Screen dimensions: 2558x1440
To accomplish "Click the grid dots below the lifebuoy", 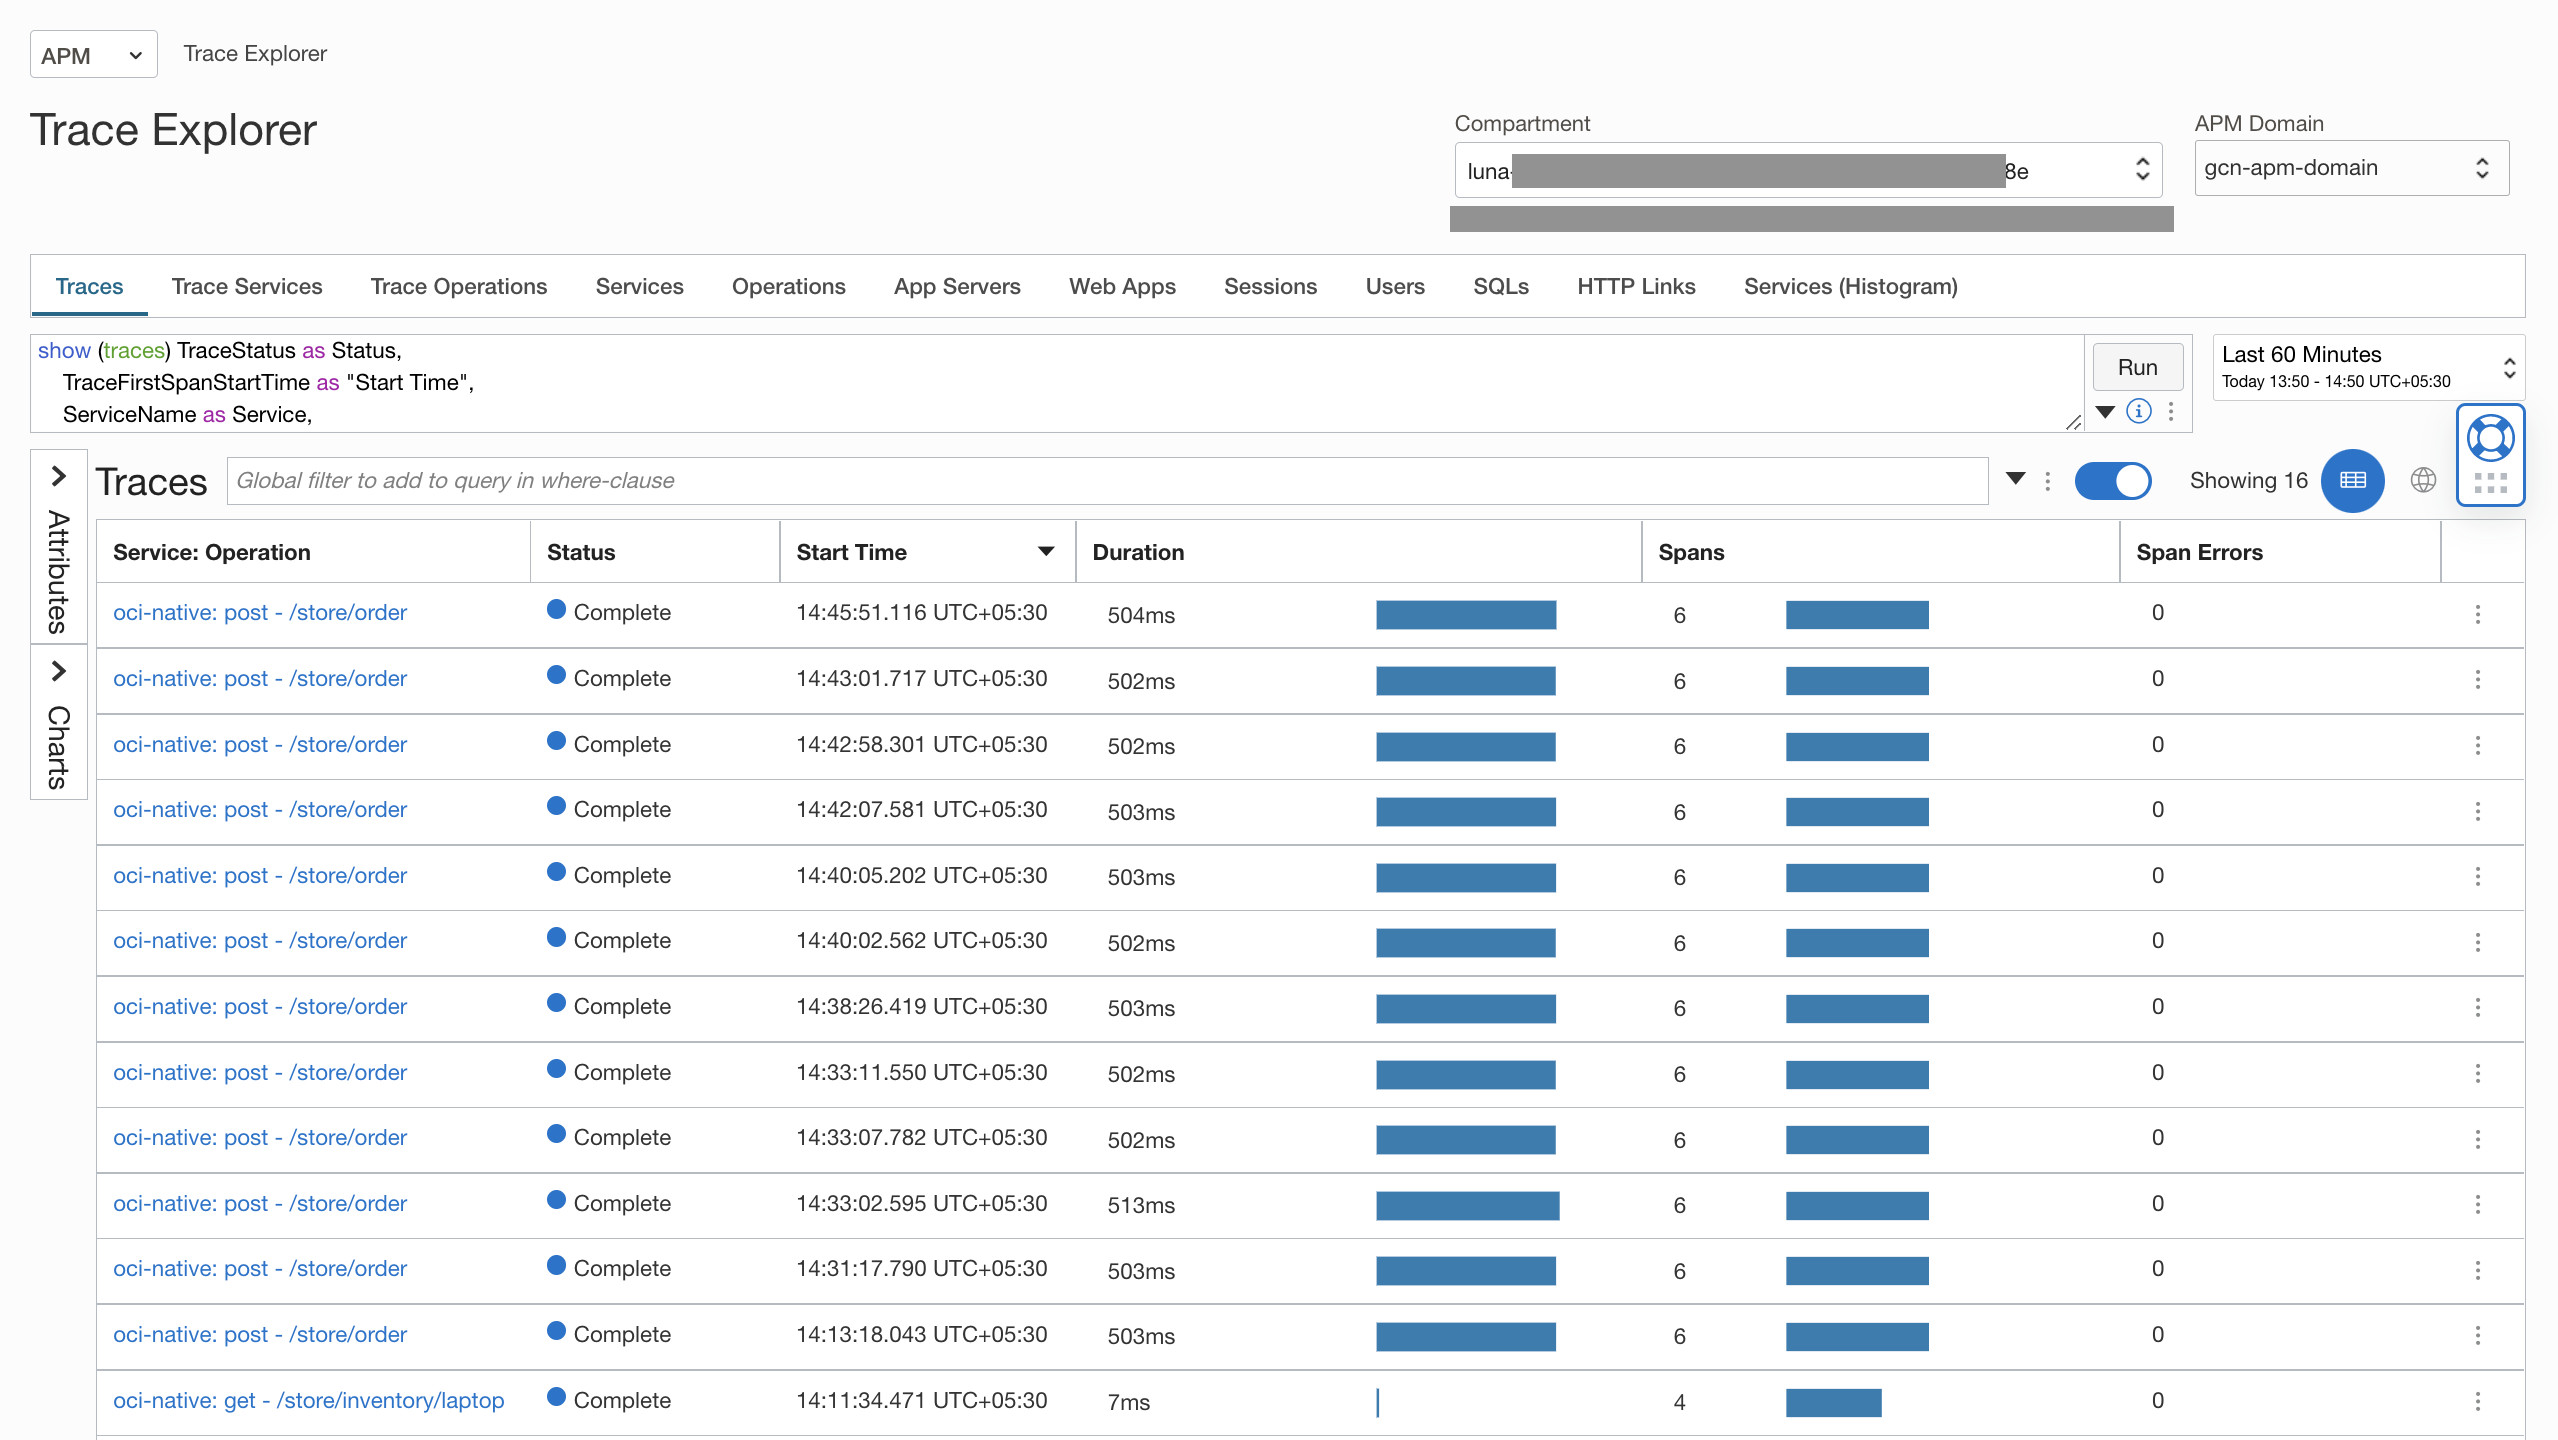I will point(2490,484).
